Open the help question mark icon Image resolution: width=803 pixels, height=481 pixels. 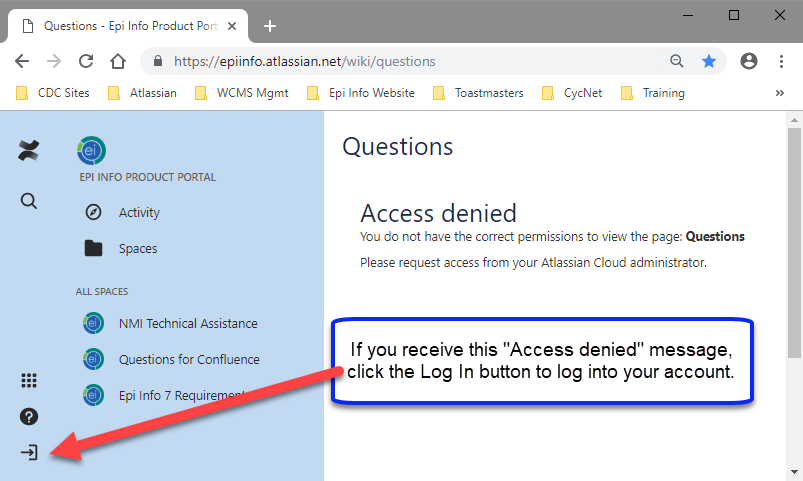tap(29, 416)
